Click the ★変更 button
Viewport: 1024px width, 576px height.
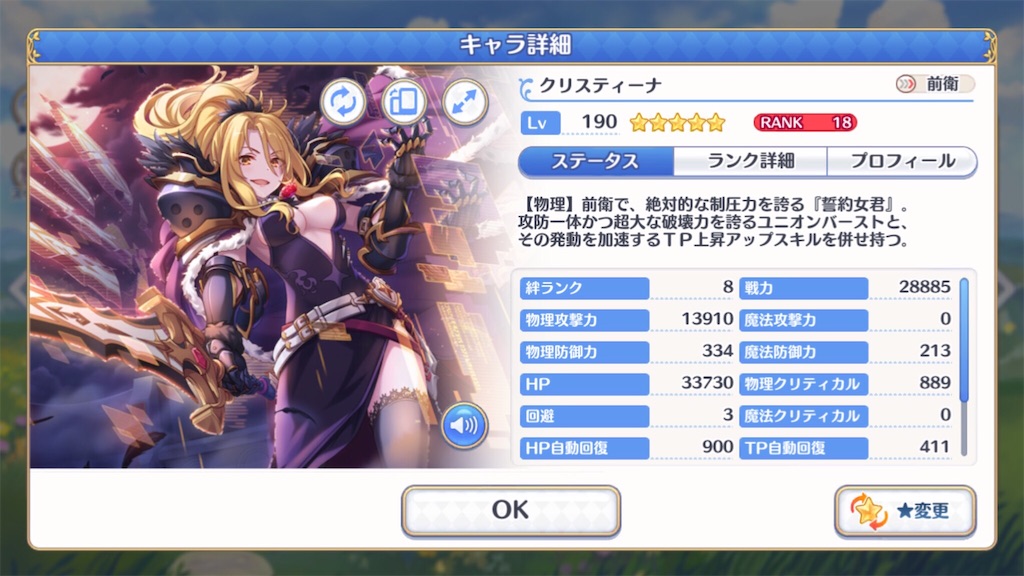905,511
